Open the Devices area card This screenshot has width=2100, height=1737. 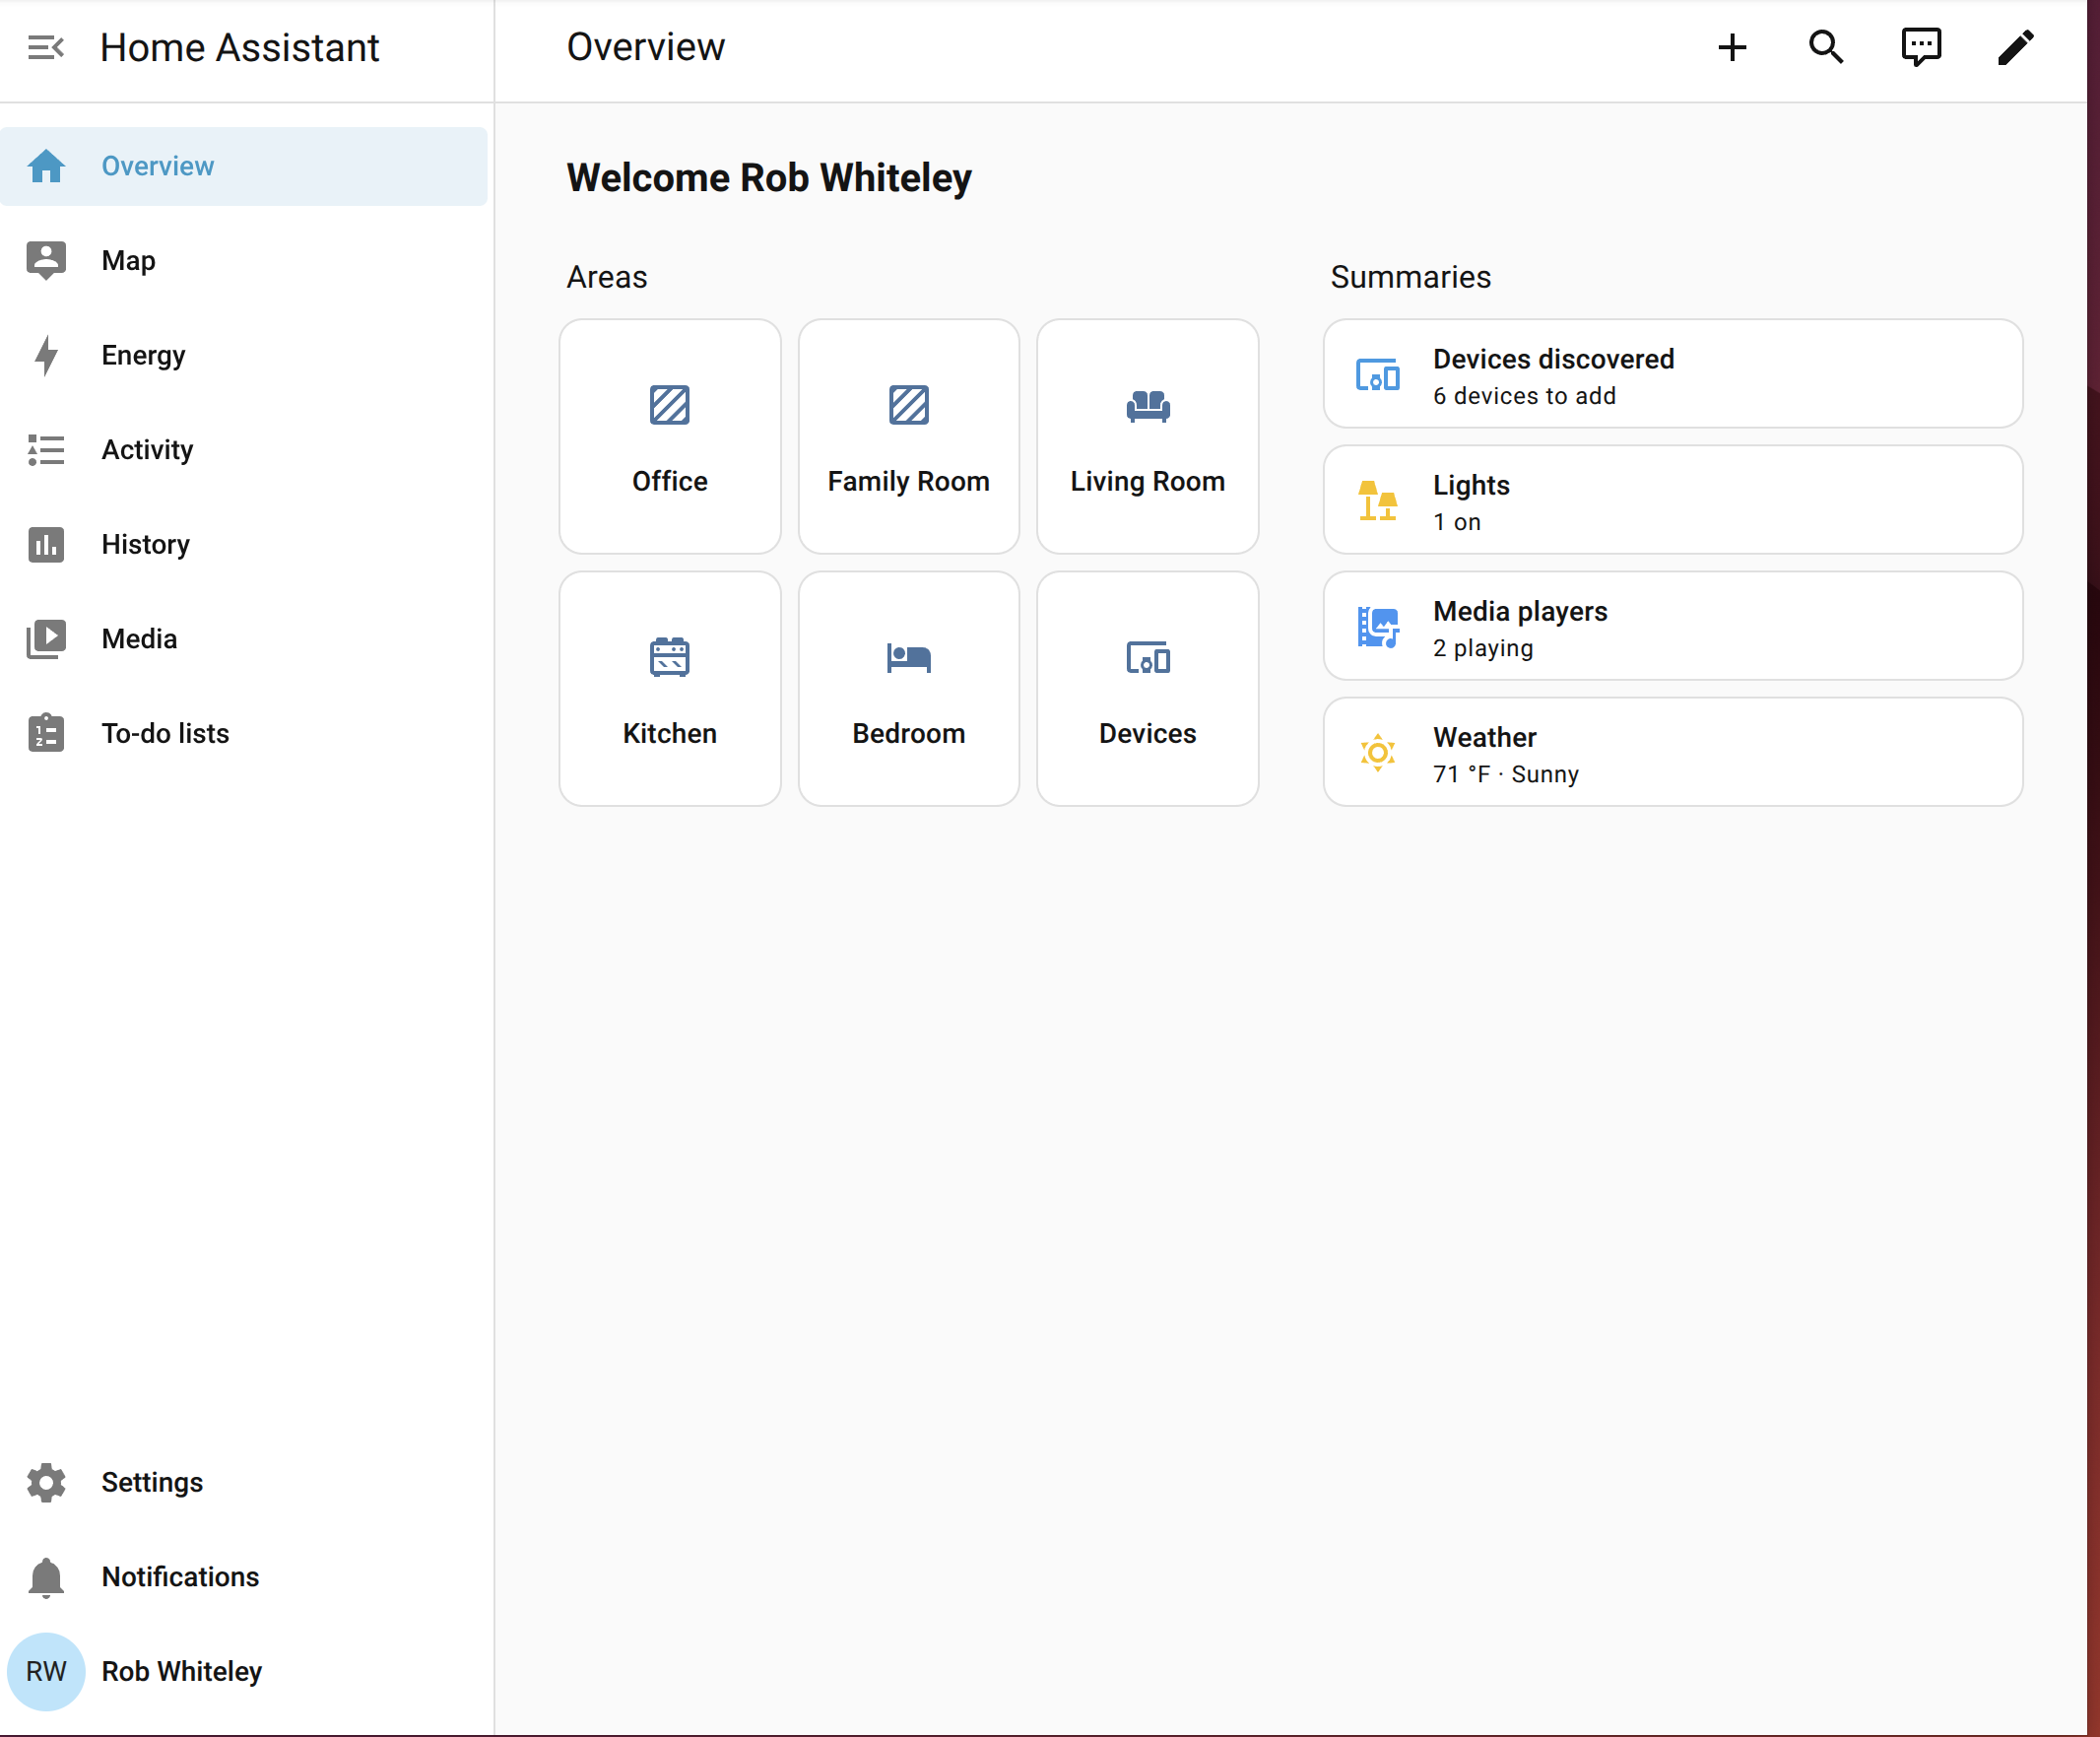pos(1147,688)
